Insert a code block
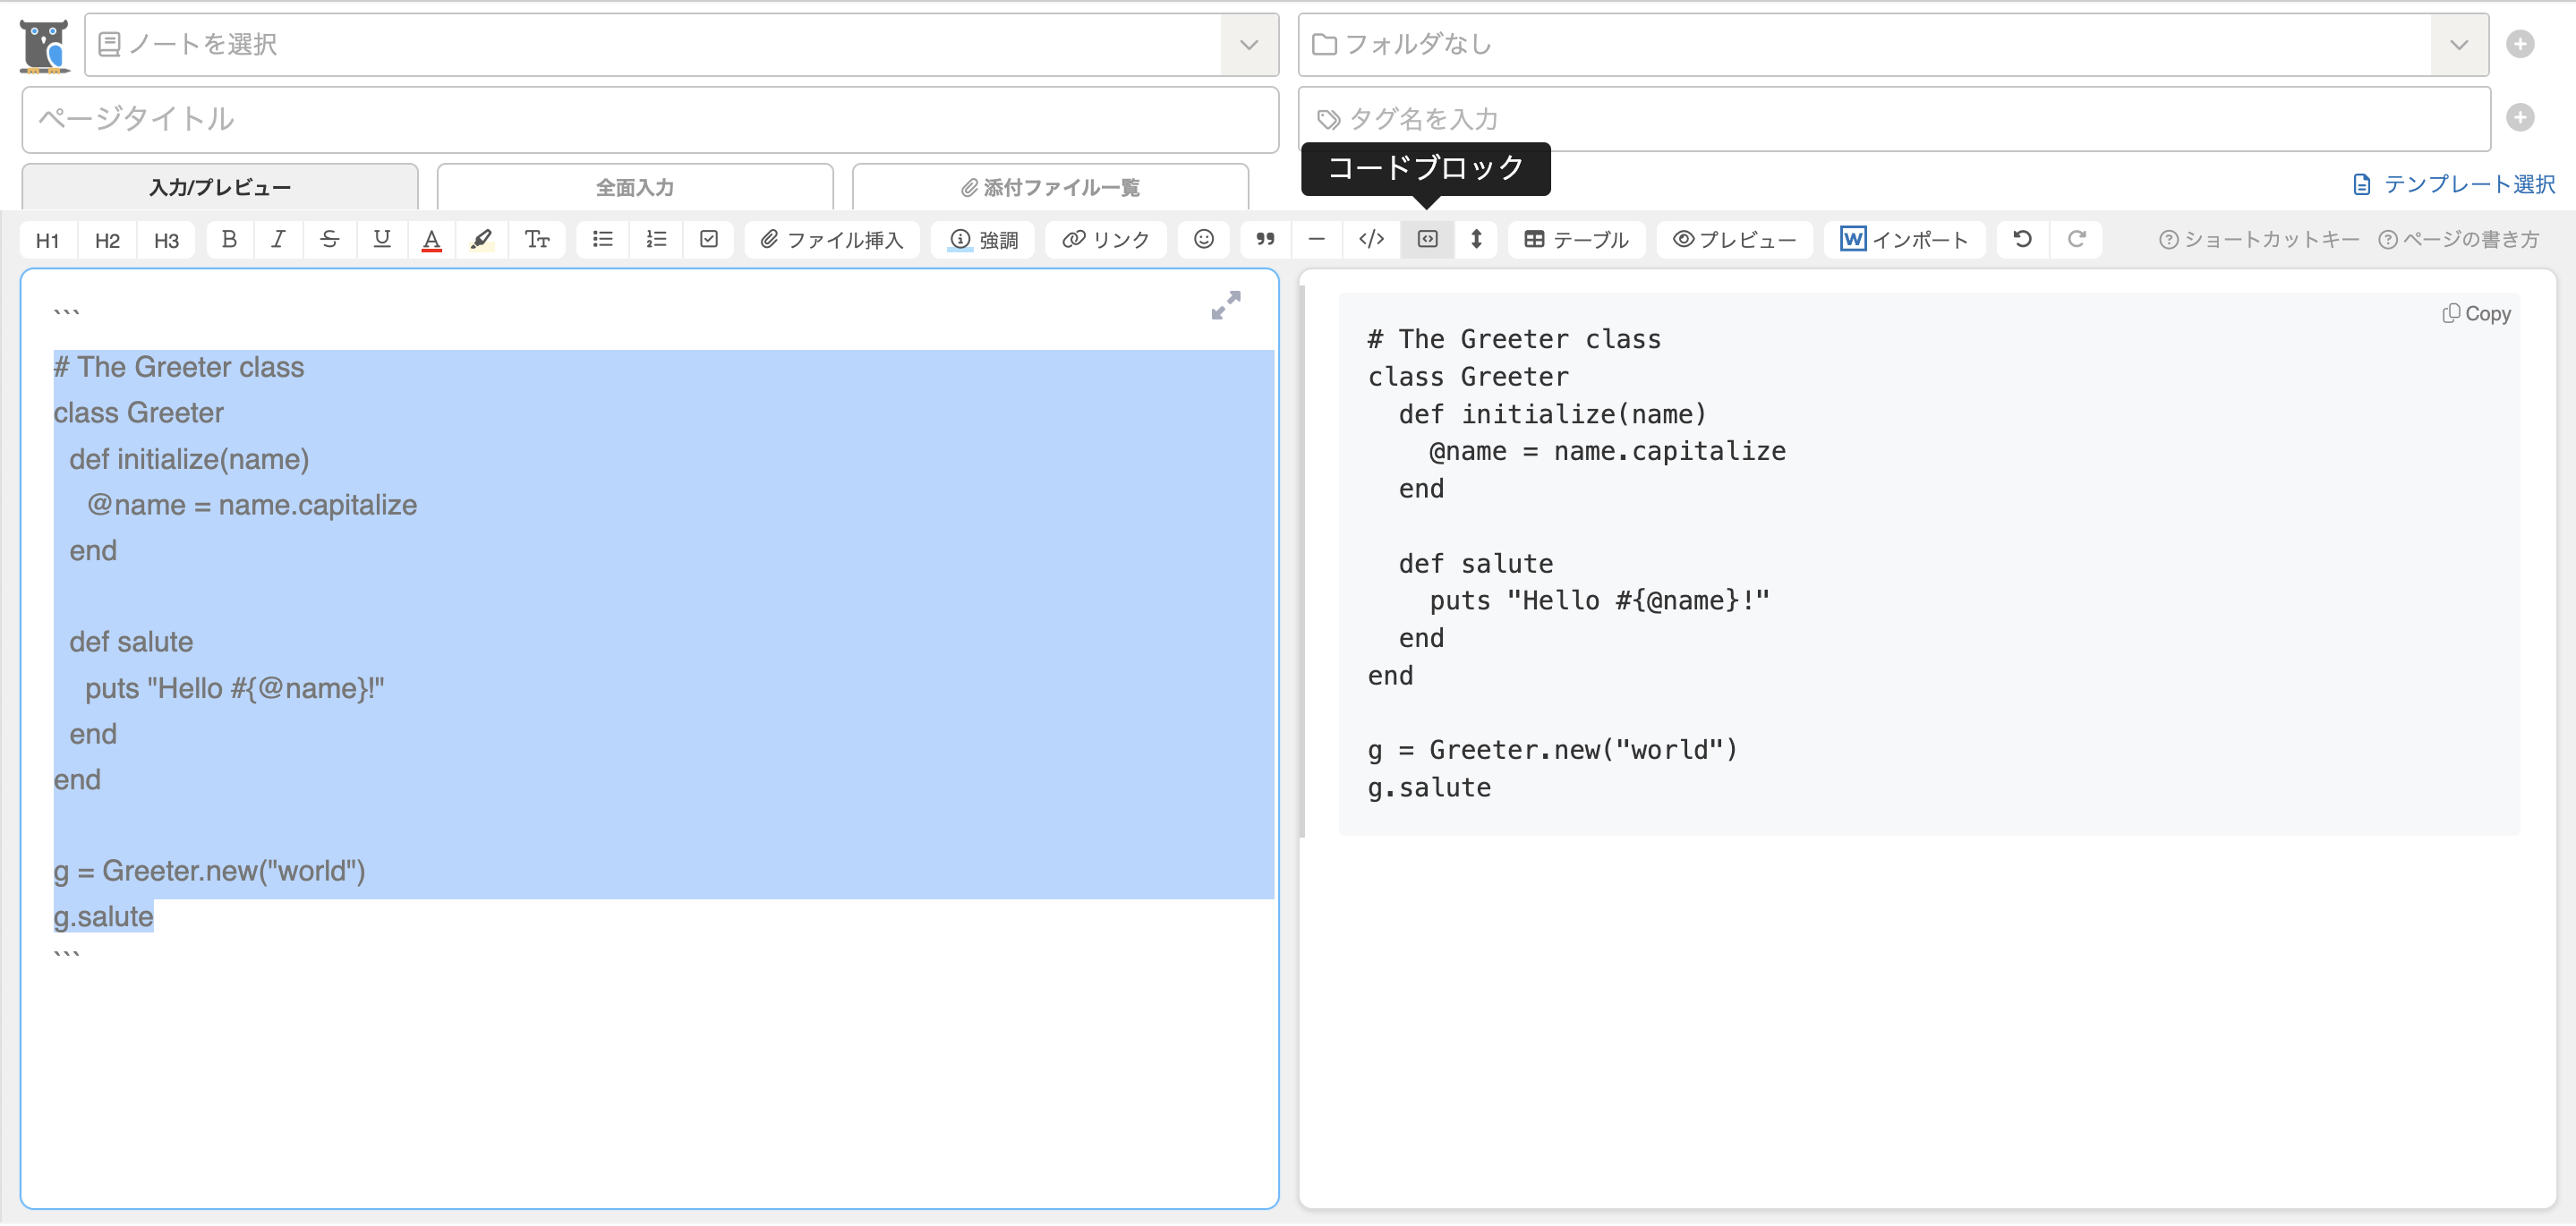 click(x=1427, y=239)
